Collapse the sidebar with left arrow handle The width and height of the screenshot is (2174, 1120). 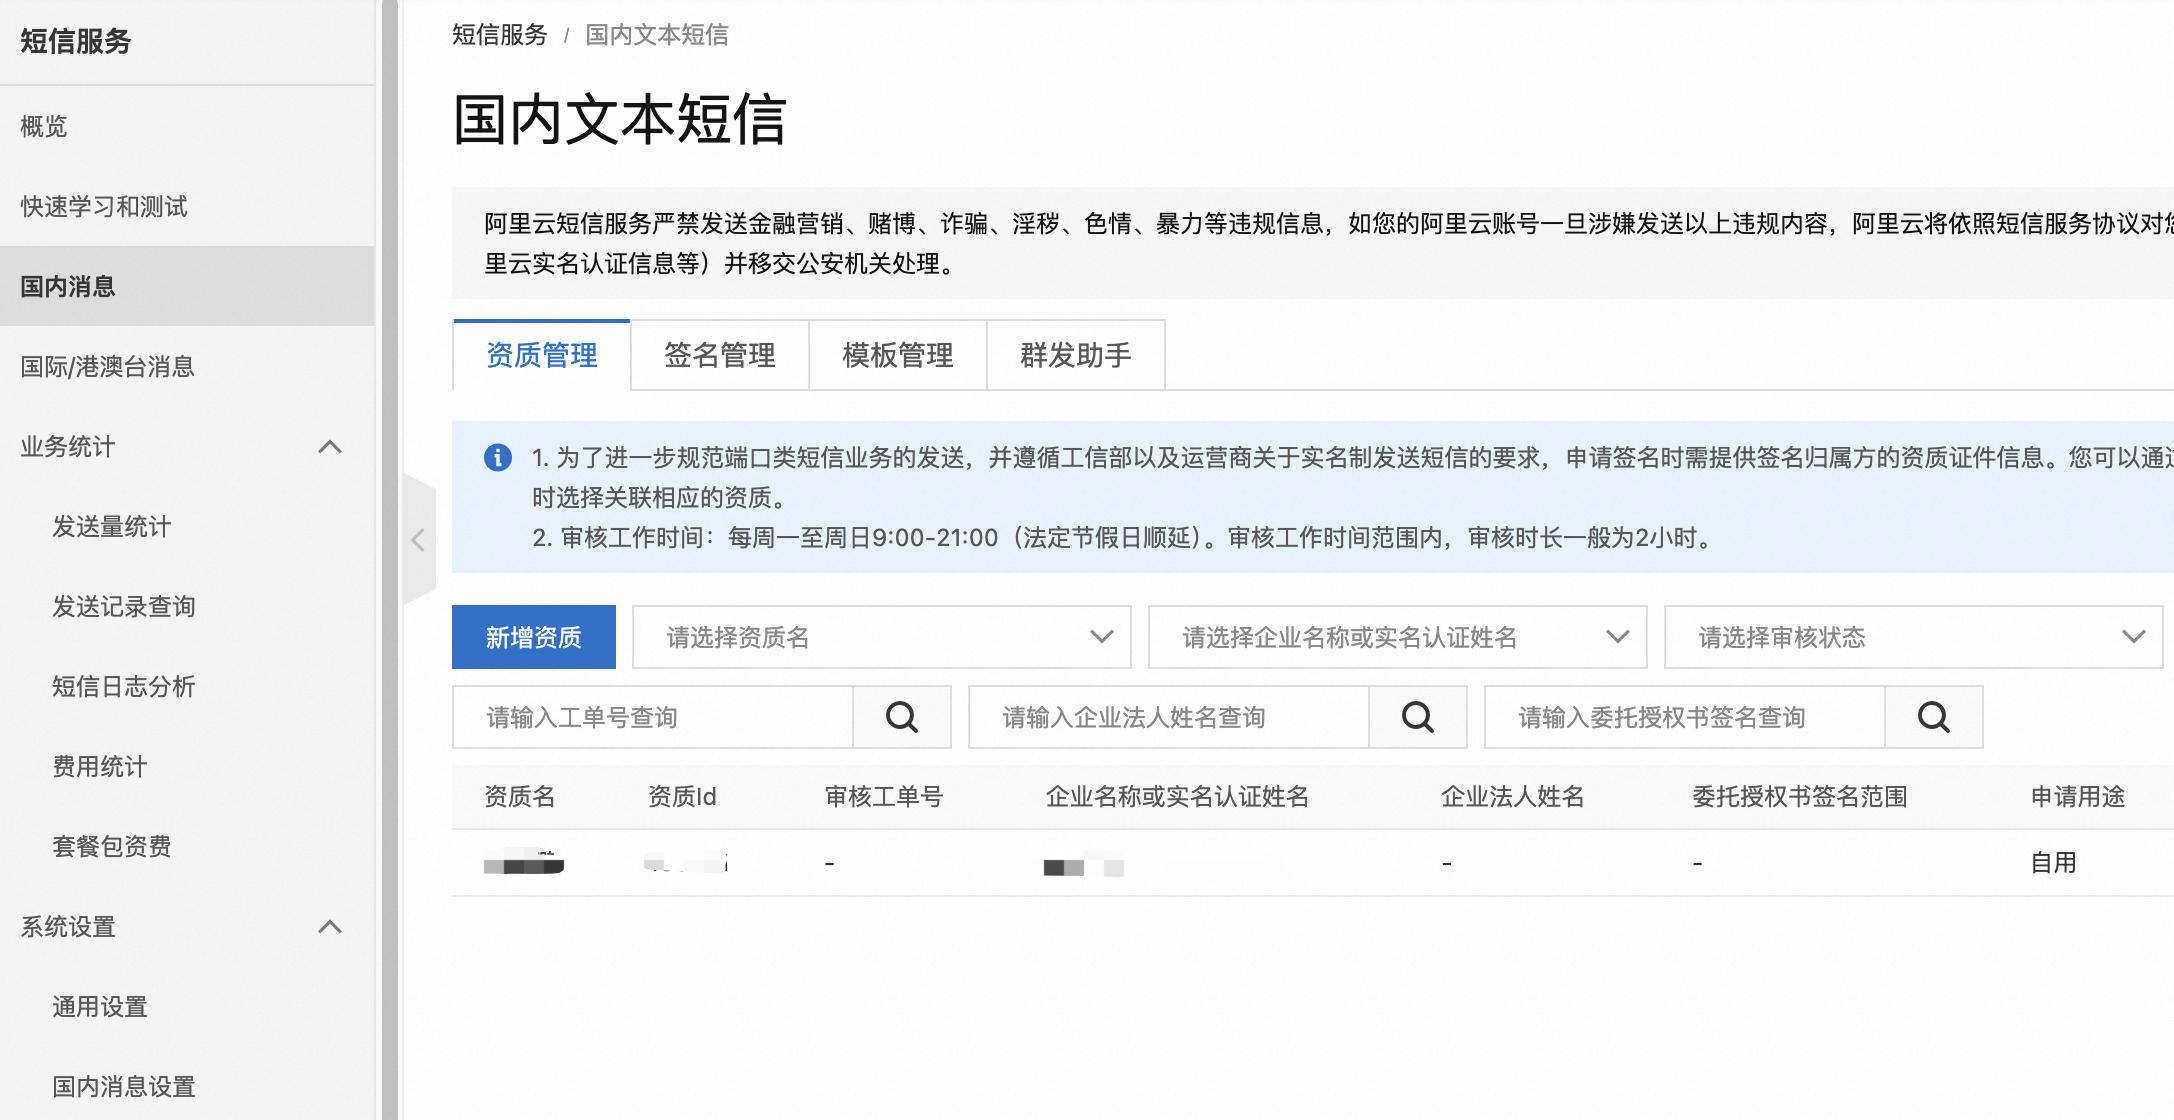click(419, 540)
